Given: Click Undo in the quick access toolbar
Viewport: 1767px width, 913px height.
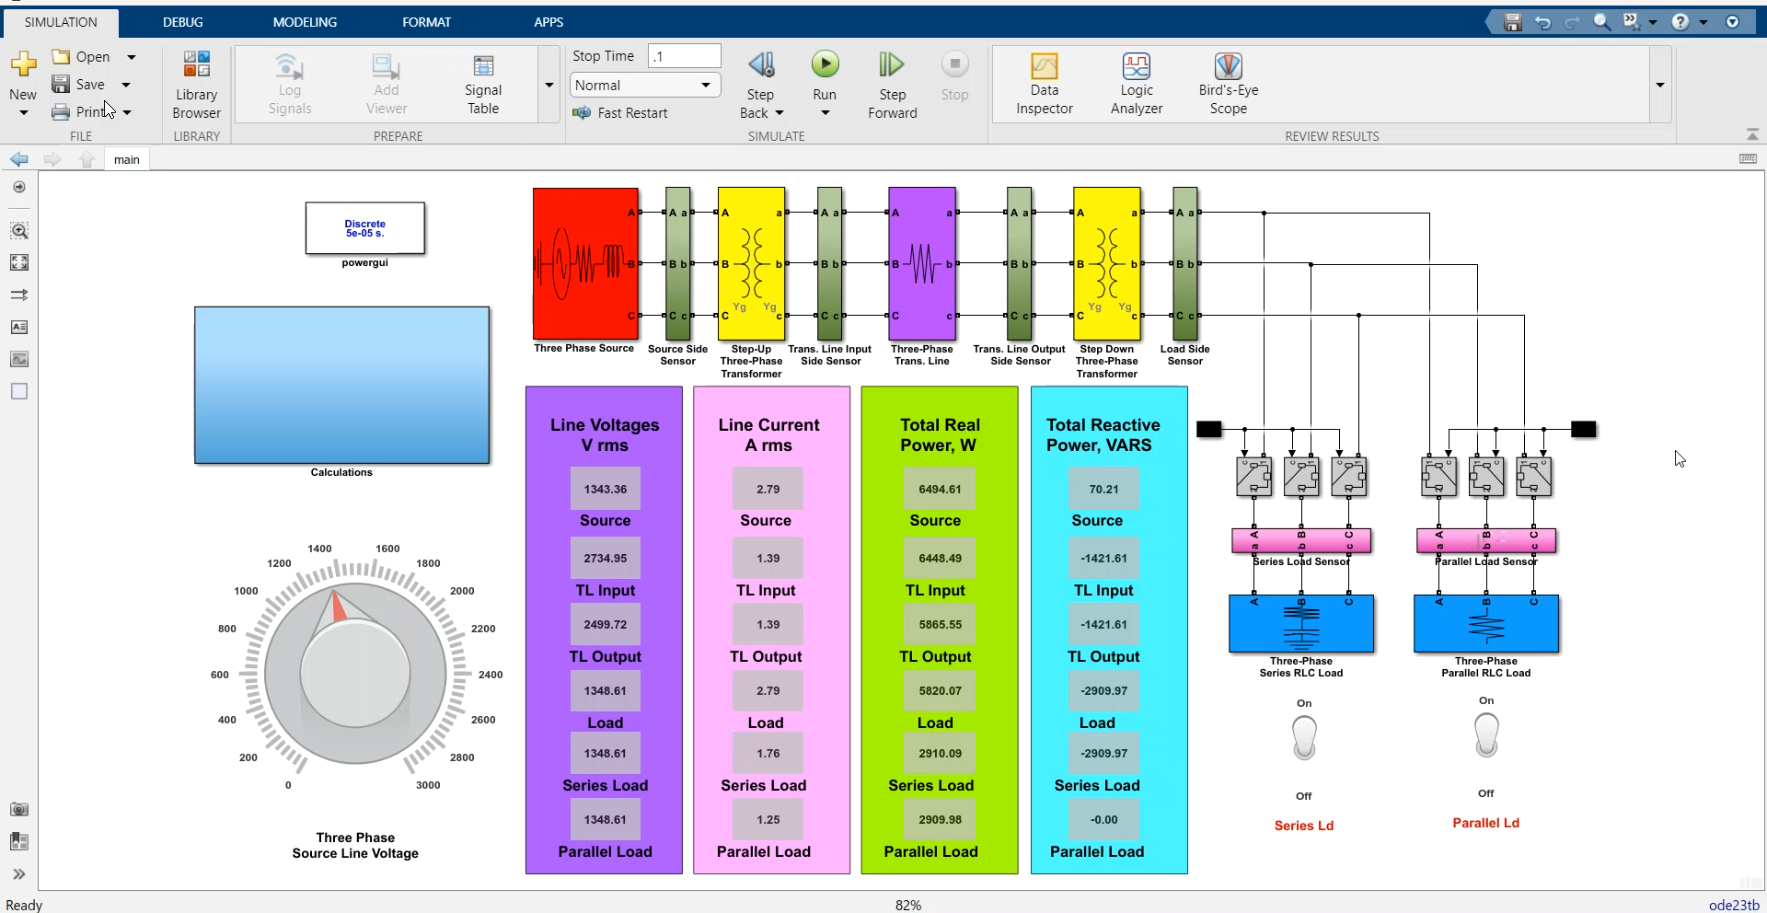Looking at the screenshot, I should pyautogui.click(x=1541, y=21).
